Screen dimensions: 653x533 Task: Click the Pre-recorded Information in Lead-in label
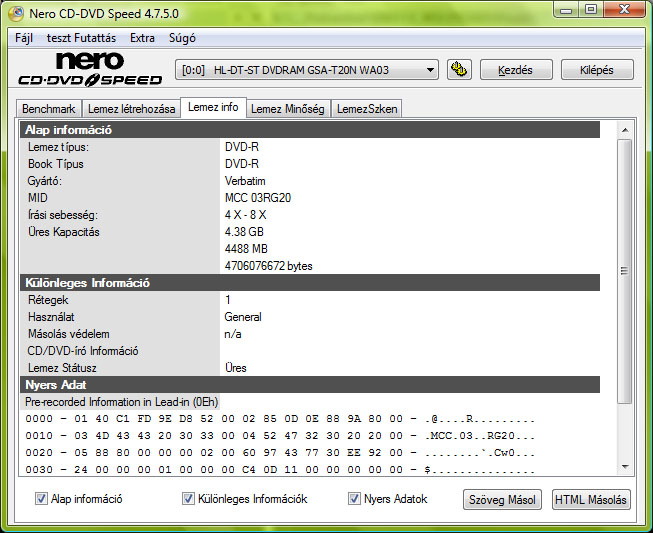point(121,402)
